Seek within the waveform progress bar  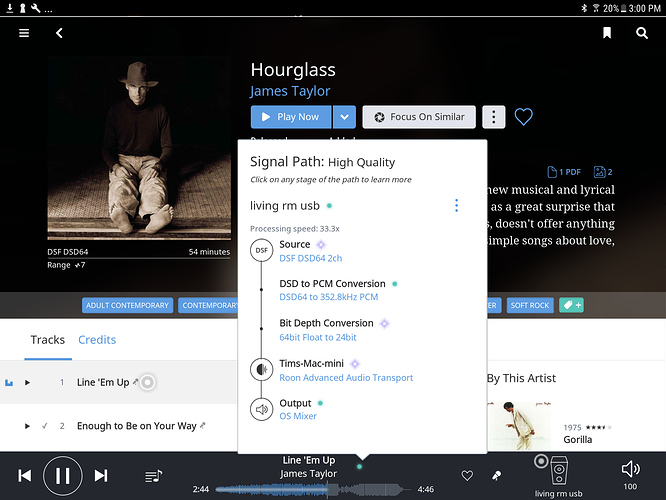point(312,489)
